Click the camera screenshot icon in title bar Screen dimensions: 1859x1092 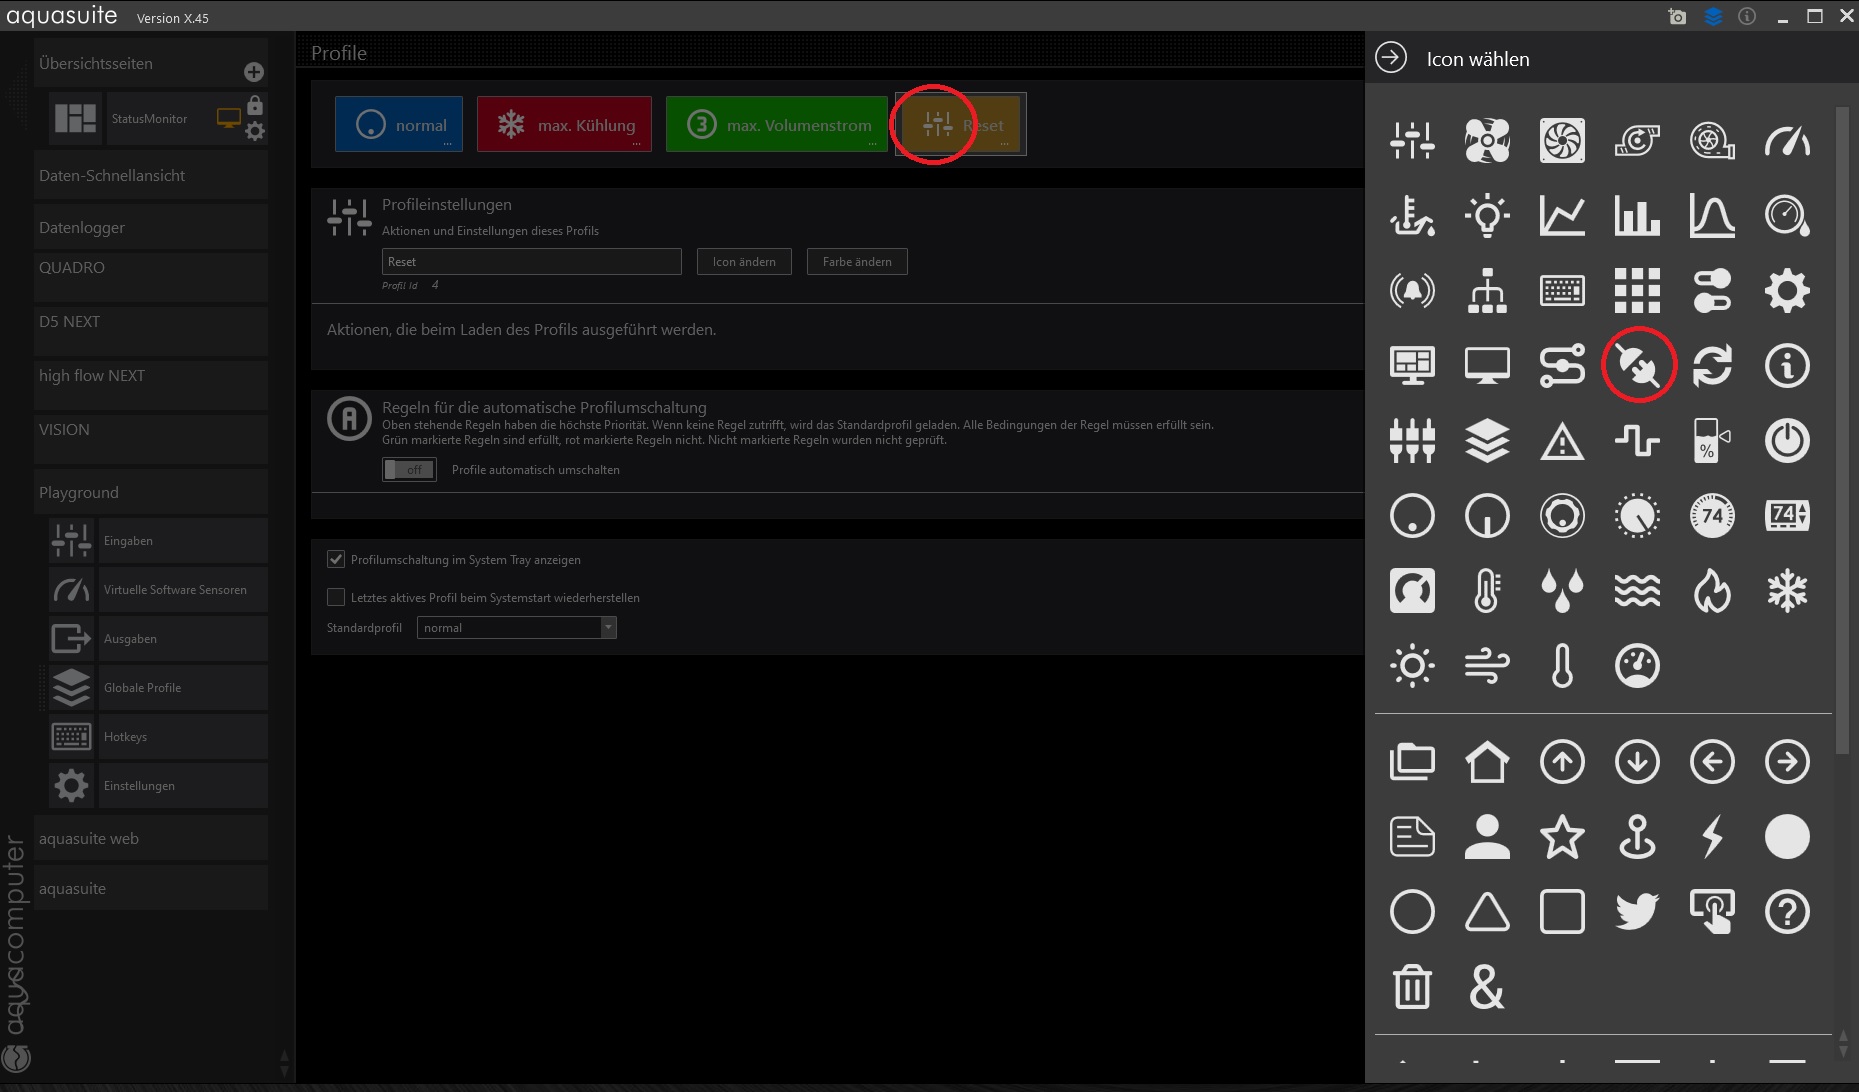point(1677,17)
